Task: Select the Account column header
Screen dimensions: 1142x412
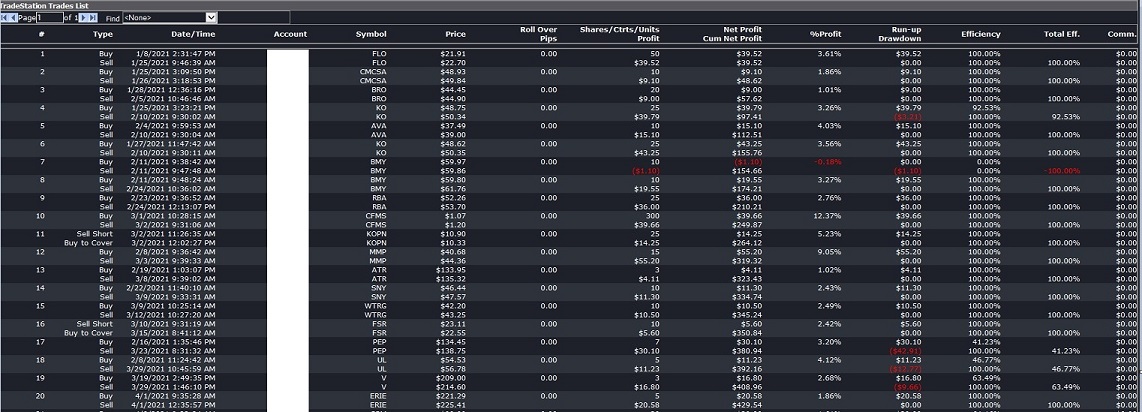Action: pyautogui.click(x=290, y=34)
